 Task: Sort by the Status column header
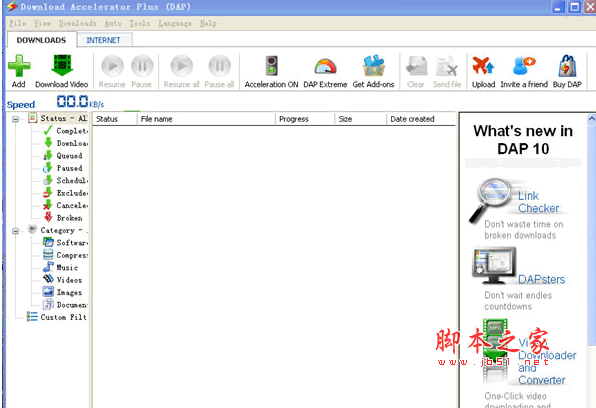(114, 119)
